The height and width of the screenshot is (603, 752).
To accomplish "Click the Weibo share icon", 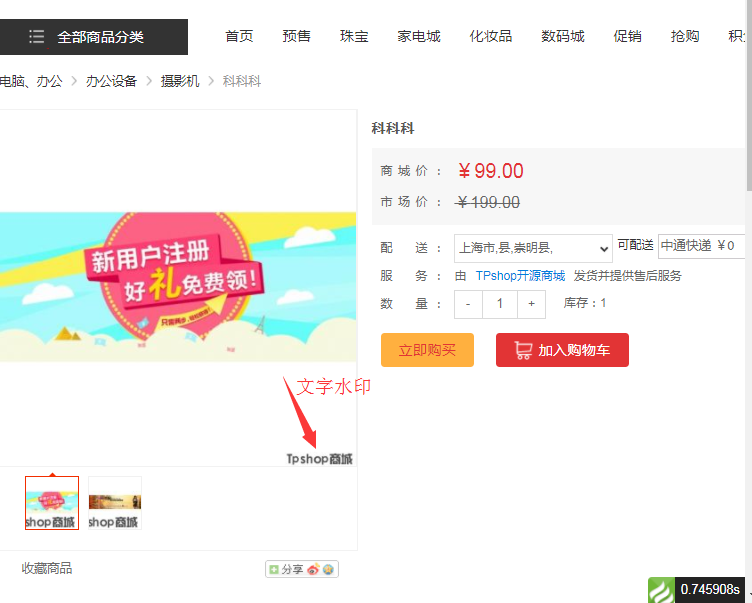I will [313, 569].
